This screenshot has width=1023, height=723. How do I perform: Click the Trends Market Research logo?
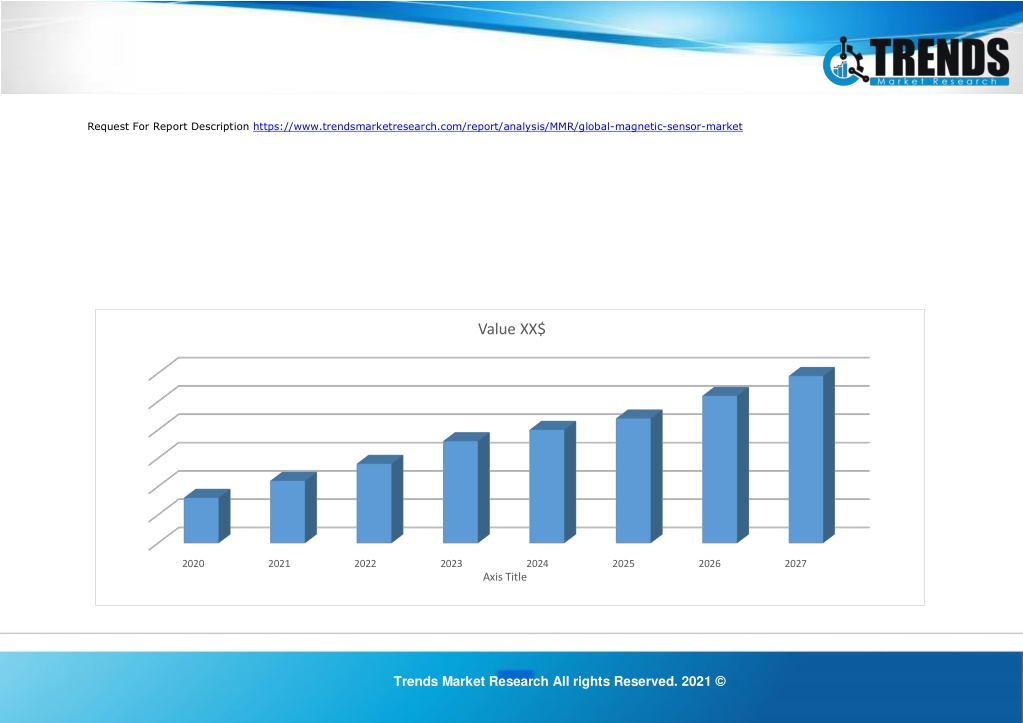[916, 61]
